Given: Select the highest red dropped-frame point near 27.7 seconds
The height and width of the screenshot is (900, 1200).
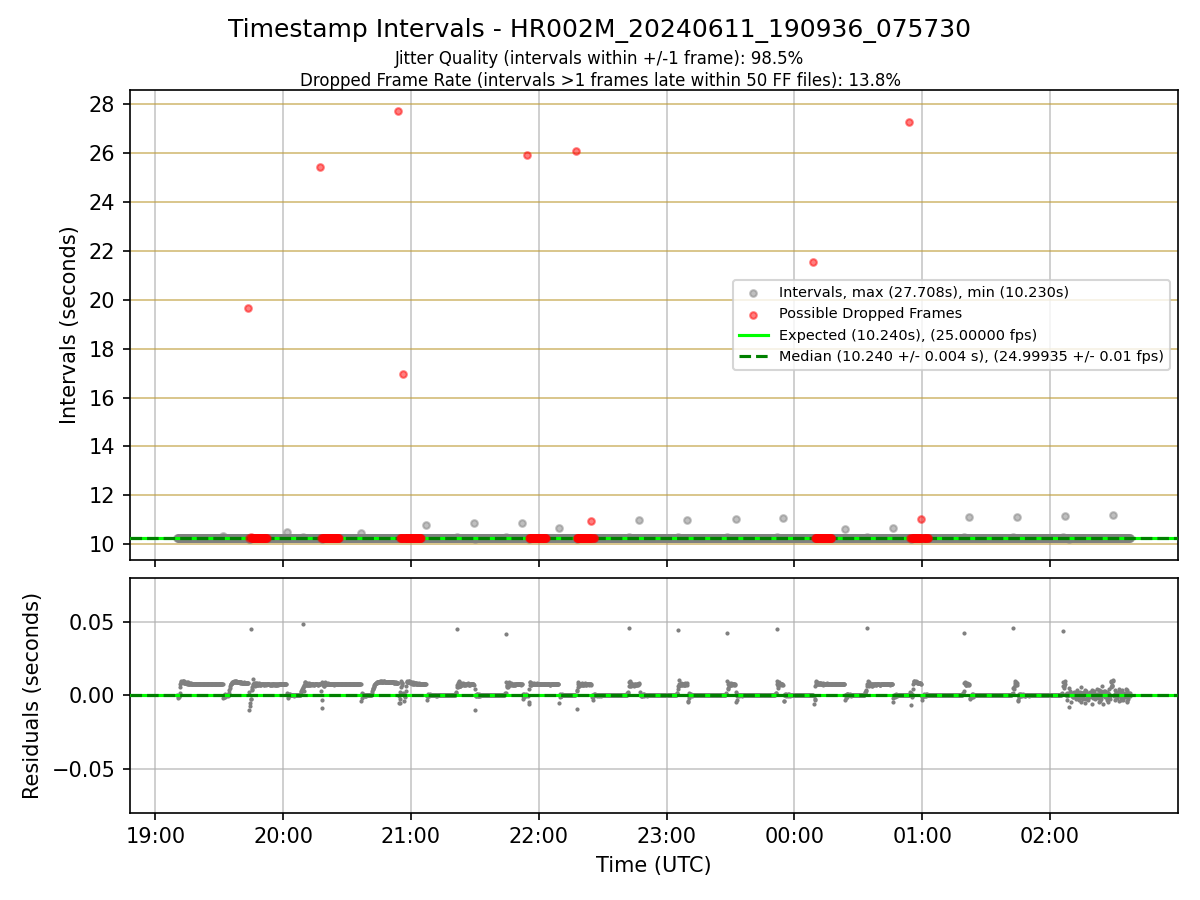Looking at the screenshot, I should (398, 111).
